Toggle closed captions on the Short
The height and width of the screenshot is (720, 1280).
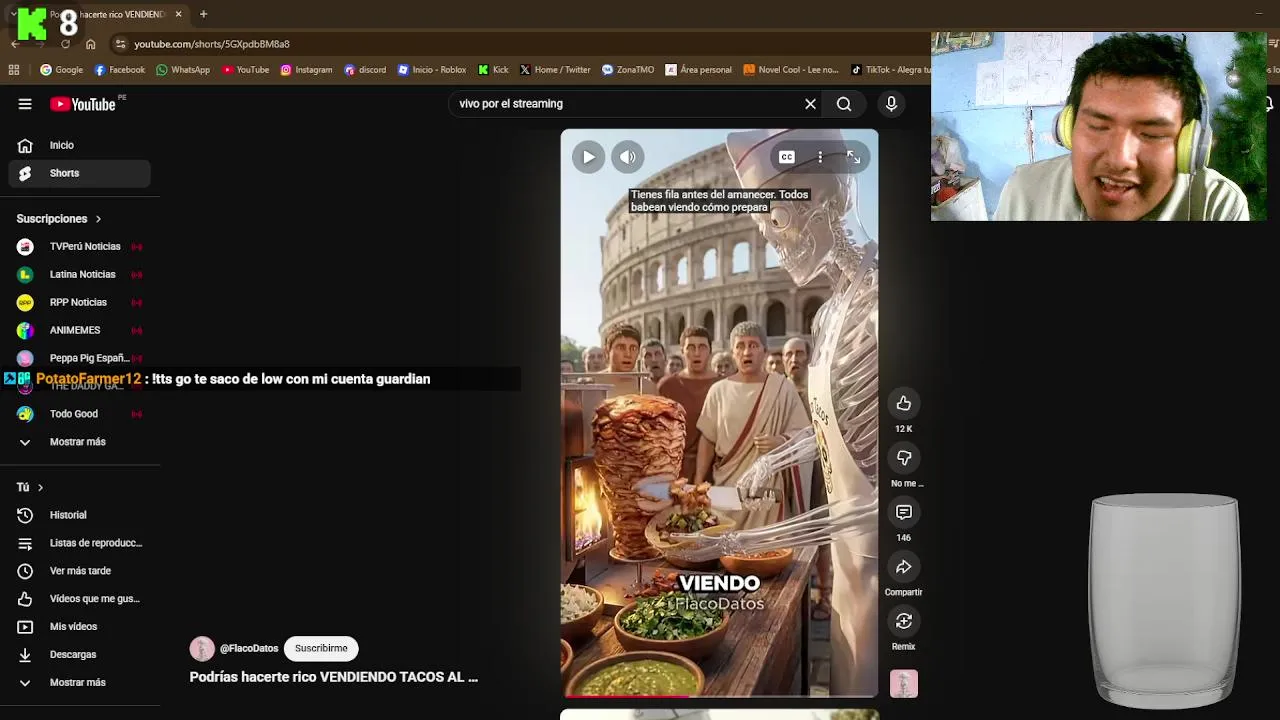click(x=786, y=157)
